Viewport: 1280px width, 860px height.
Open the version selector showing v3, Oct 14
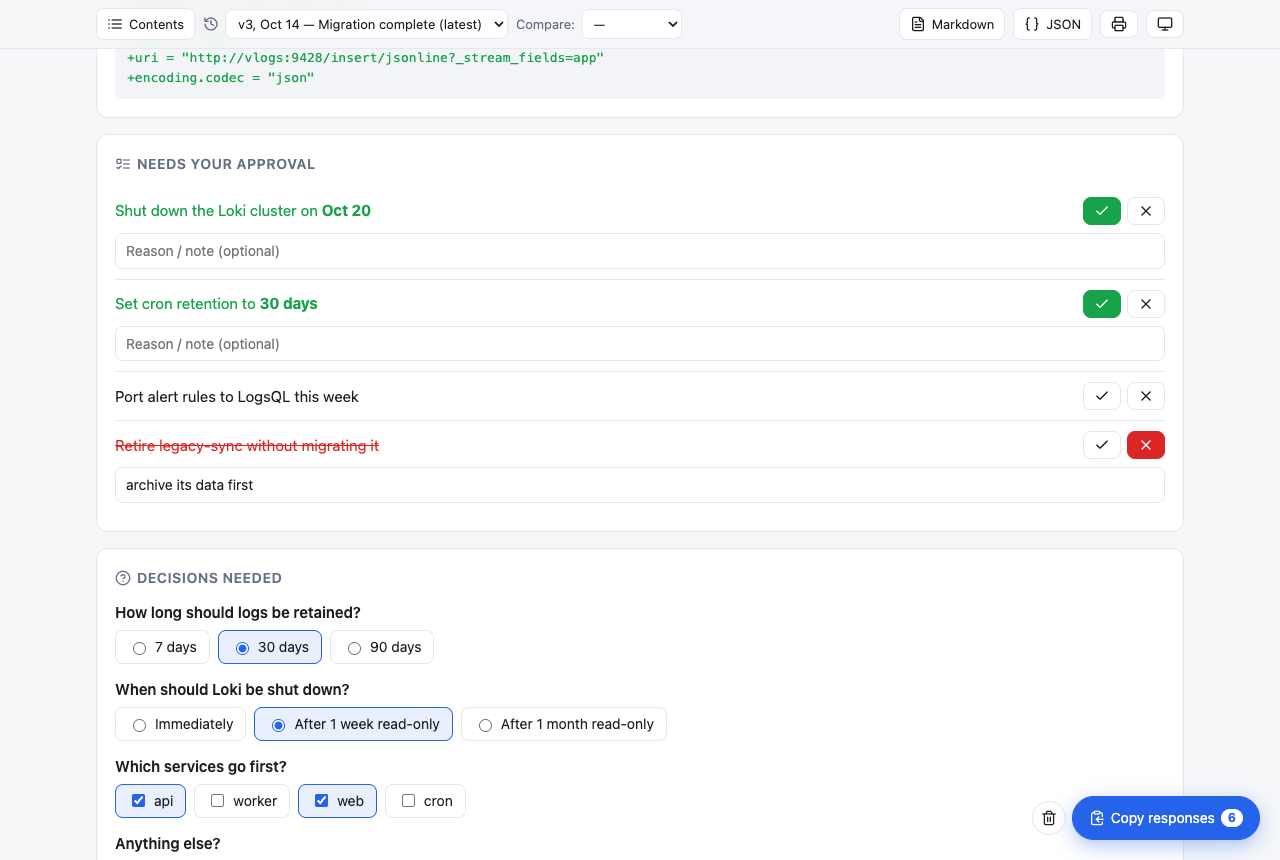click(366, 24)
